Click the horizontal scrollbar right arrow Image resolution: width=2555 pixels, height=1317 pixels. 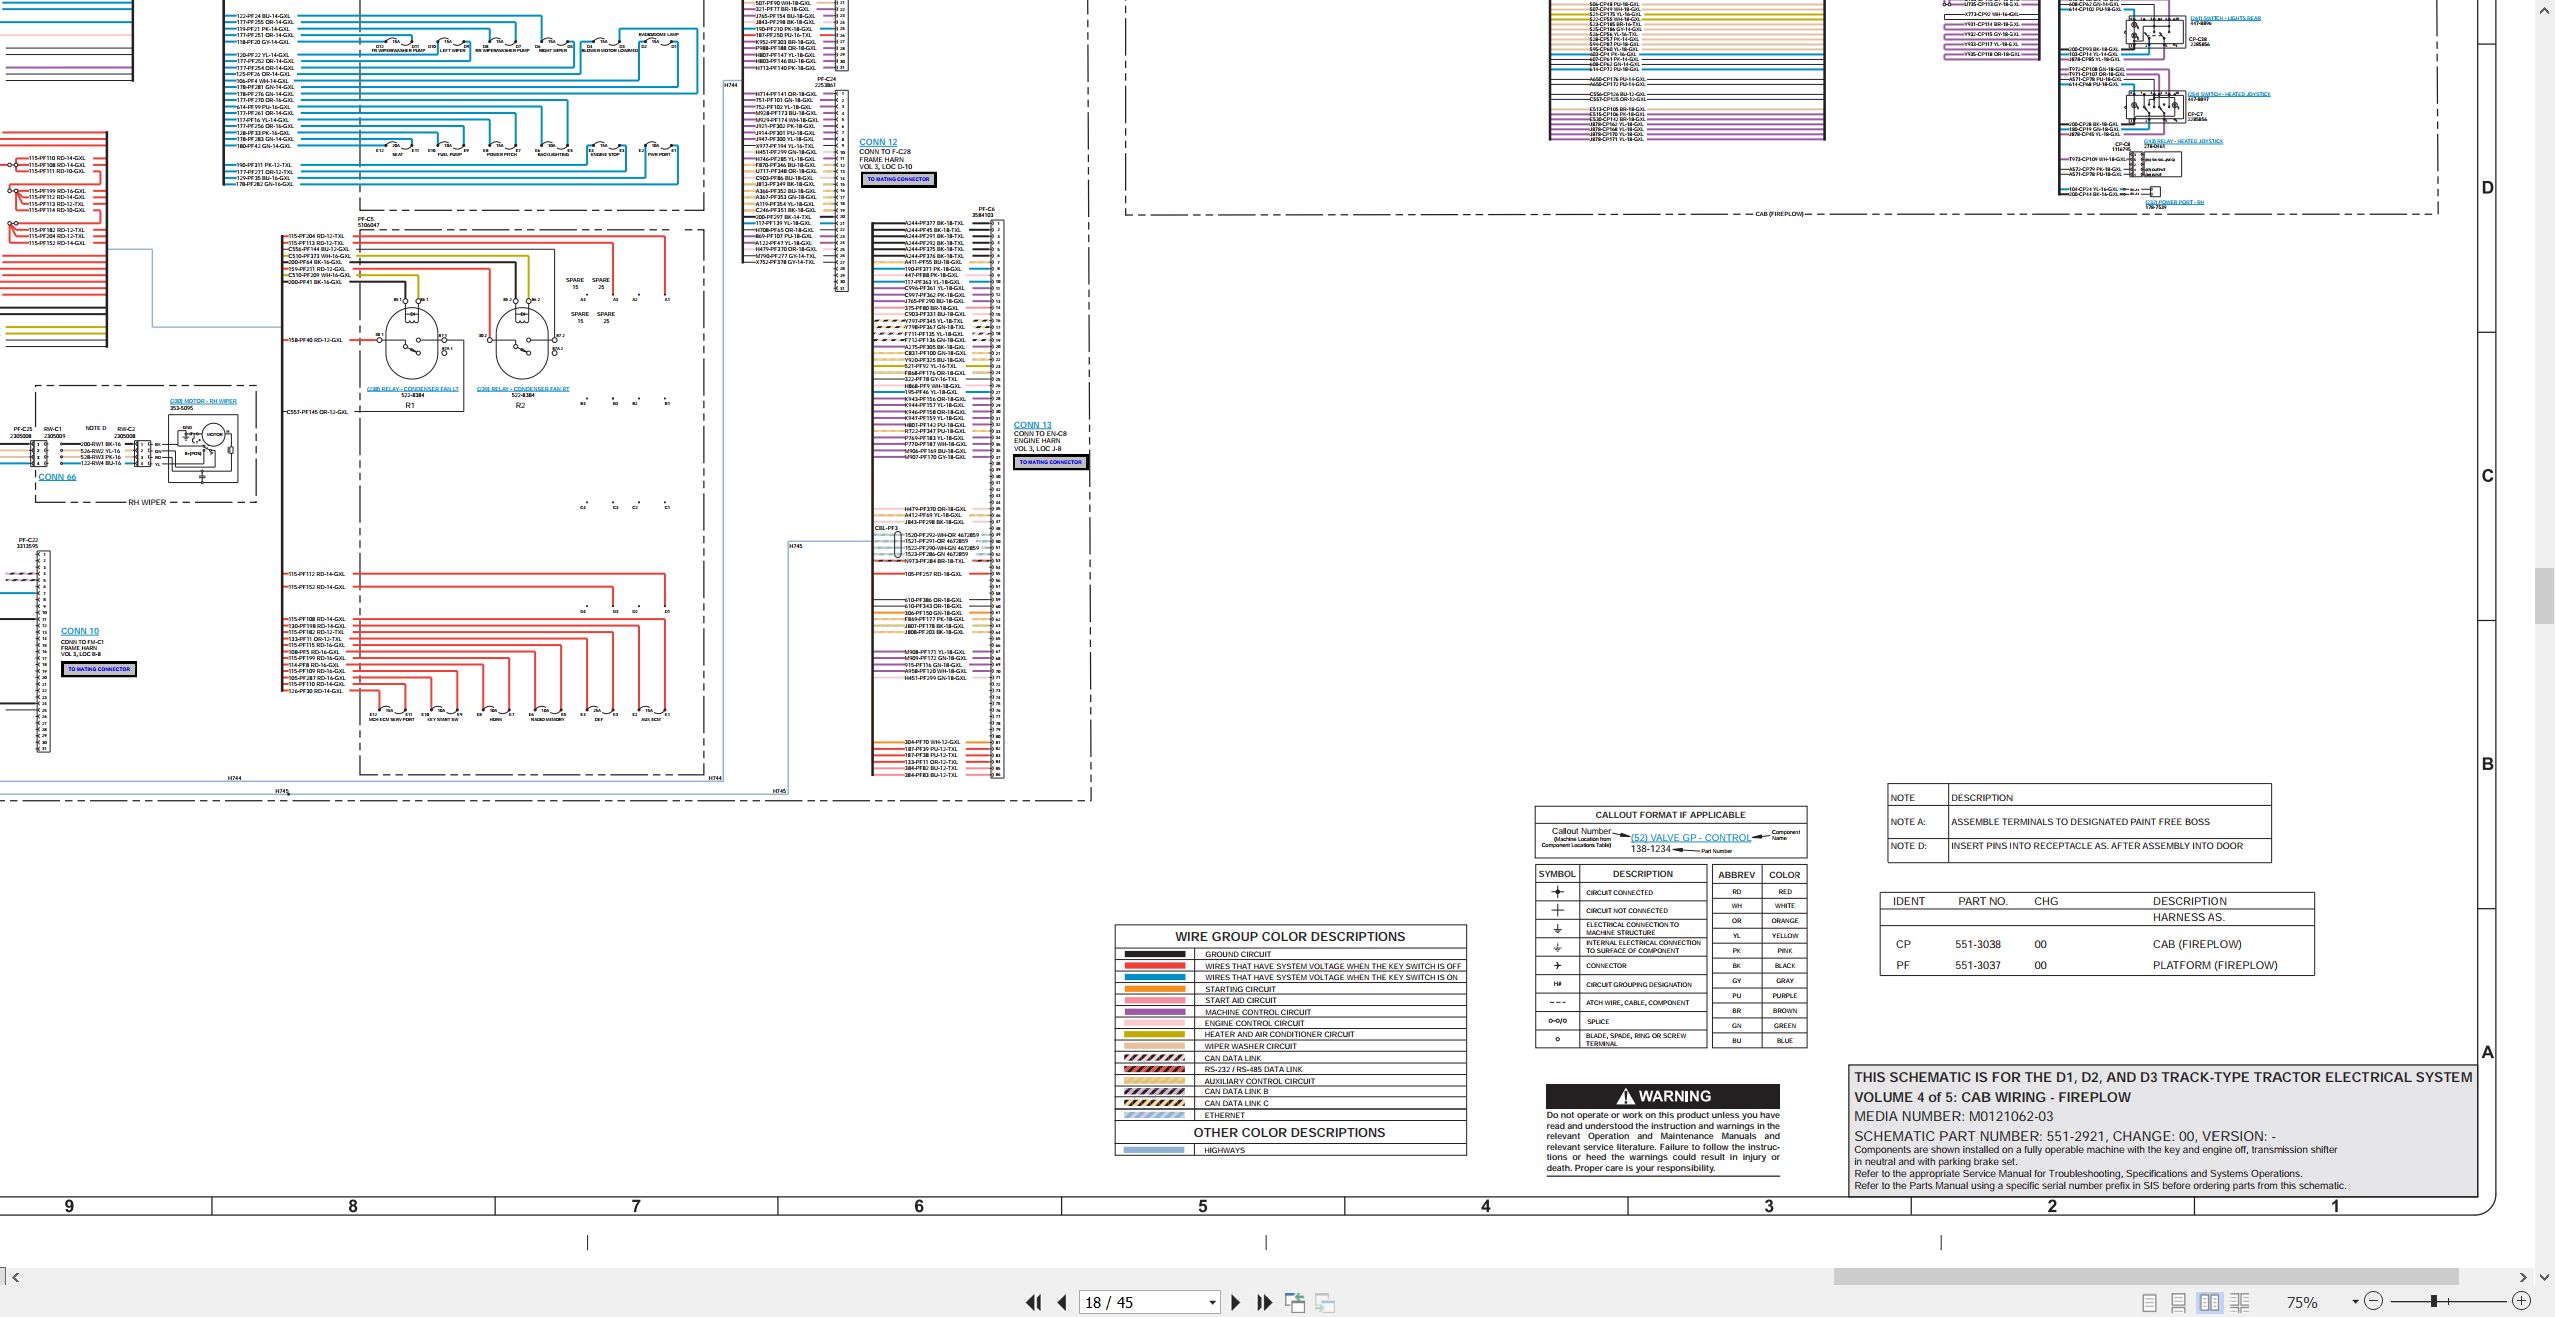[2523, 1277]
